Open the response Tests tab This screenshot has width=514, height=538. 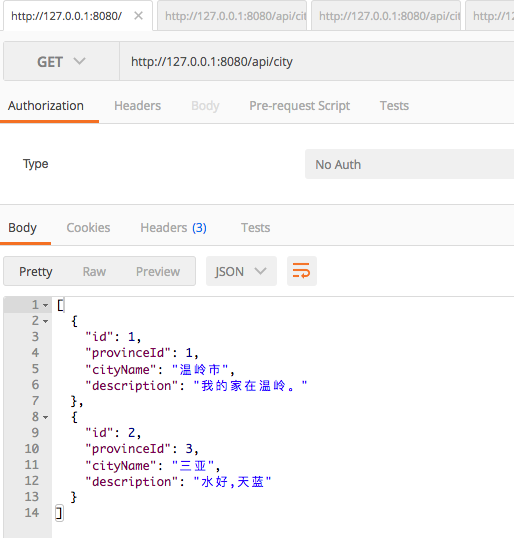coord(255,227)
